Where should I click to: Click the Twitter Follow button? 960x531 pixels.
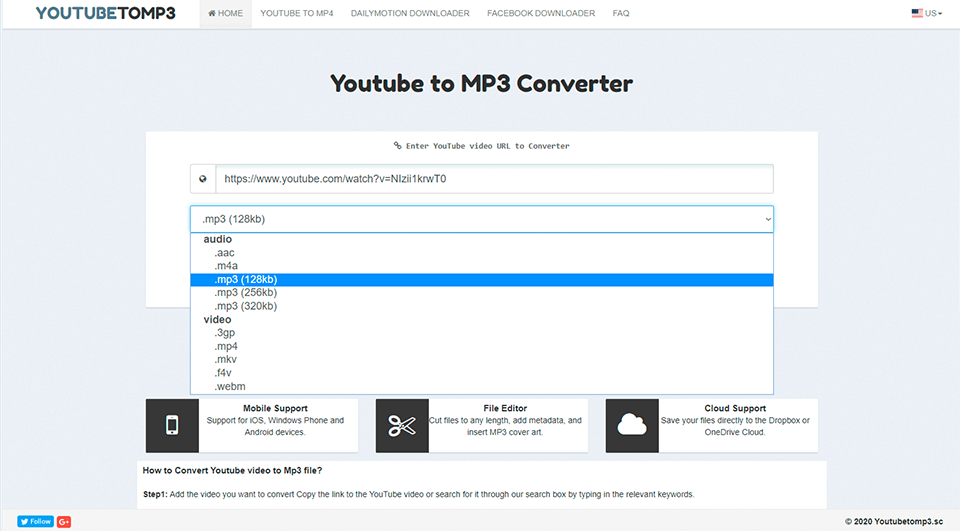pos(36,522)
